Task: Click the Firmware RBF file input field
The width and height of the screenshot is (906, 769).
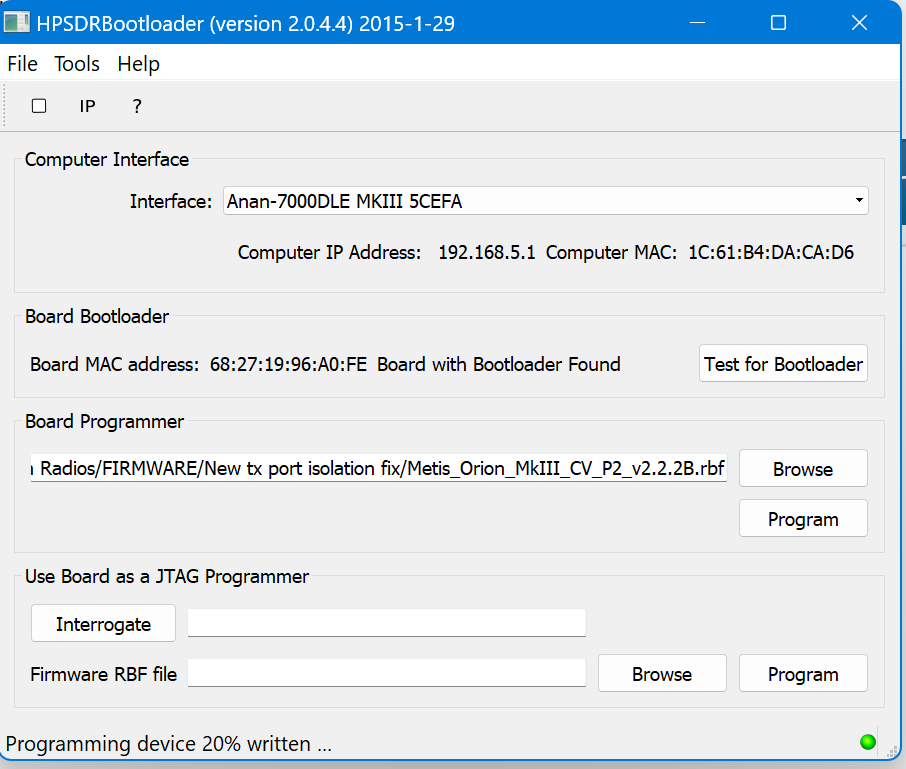Action: [387, 673]
